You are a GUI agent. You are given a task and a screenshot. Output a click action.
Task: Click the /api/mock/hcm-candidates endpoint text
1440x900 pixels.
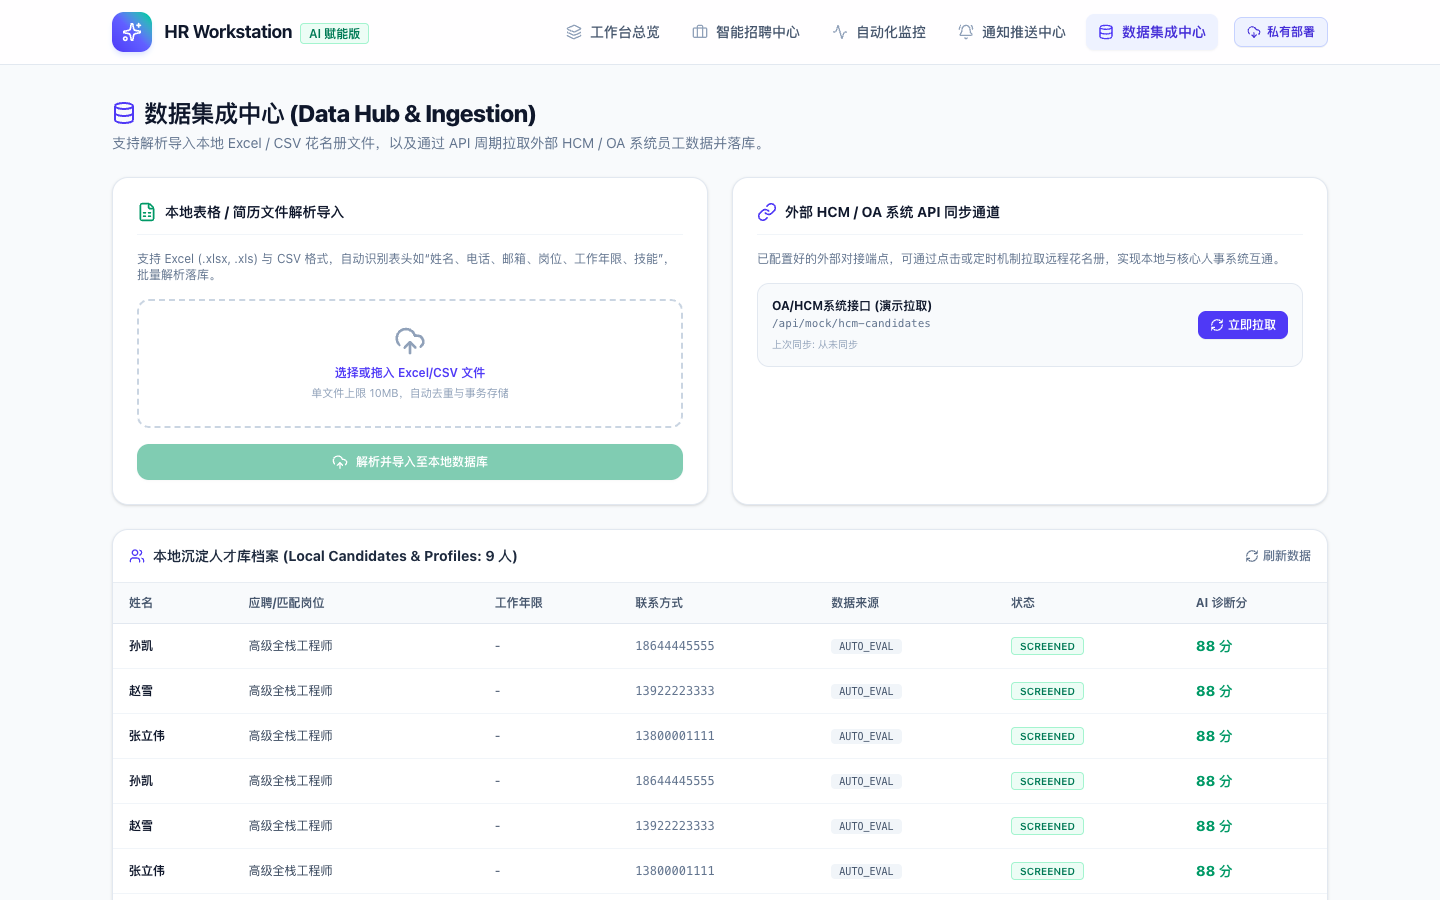click(x=851, y=324)
